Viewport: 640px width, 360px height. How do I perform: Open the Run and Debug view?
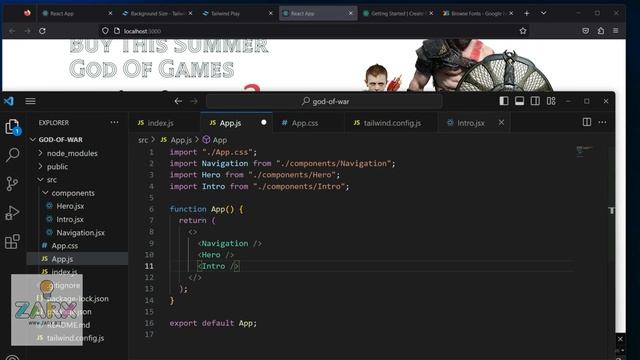tap(12, 213)
